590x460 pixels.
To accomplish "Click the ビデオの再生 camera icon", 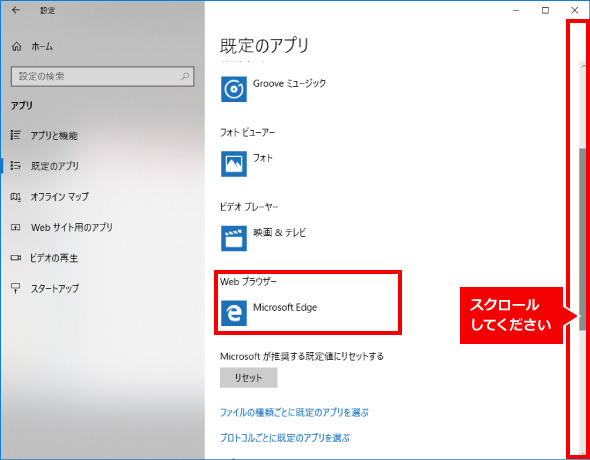I will [15, 258].
